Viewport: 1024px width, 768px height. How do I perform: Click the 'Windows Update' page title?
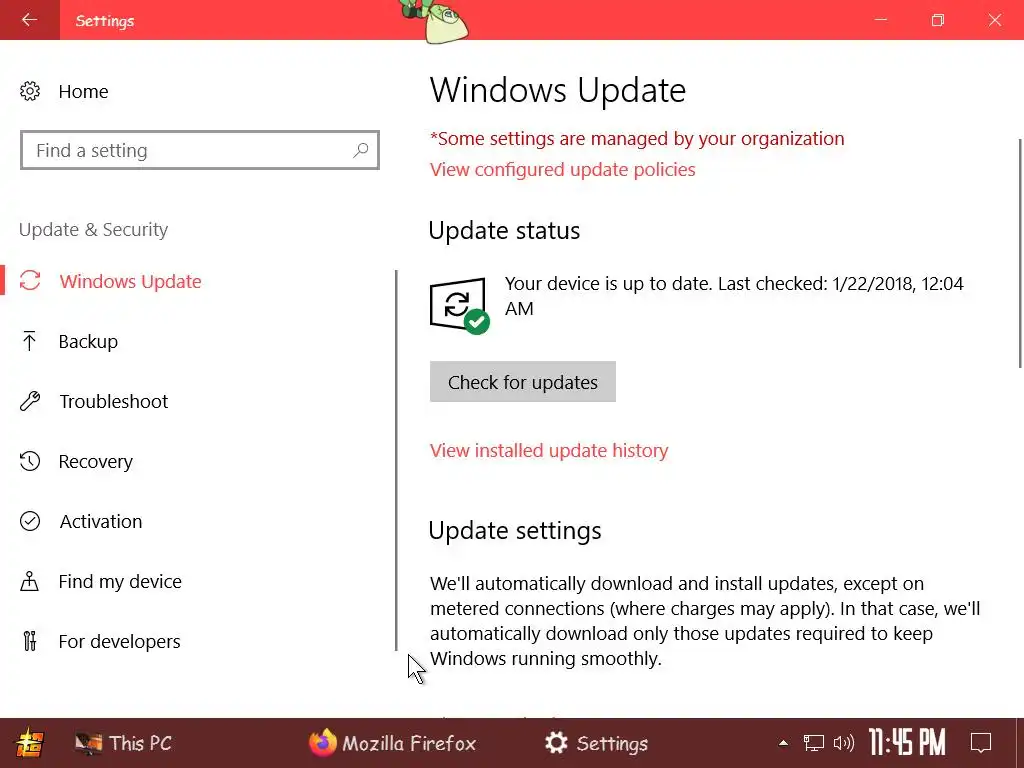[558, 90]
